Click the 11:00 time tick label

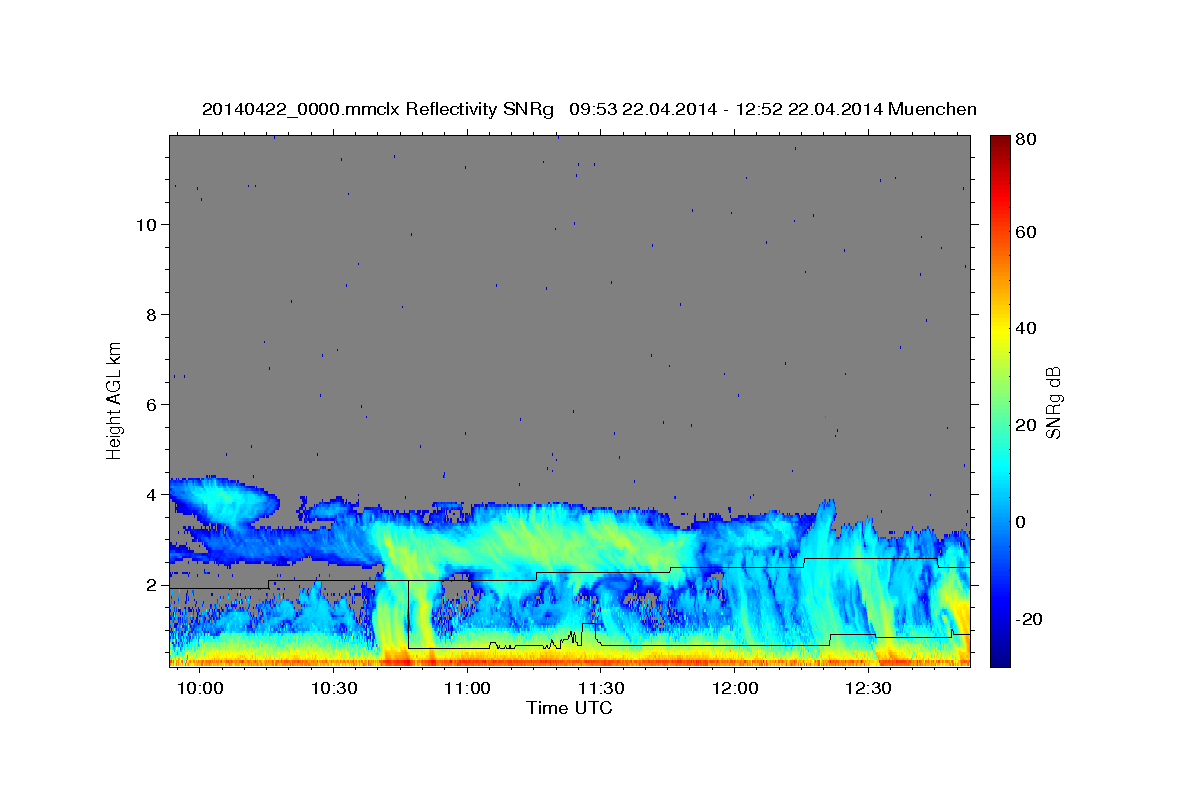tap(467, 689)
